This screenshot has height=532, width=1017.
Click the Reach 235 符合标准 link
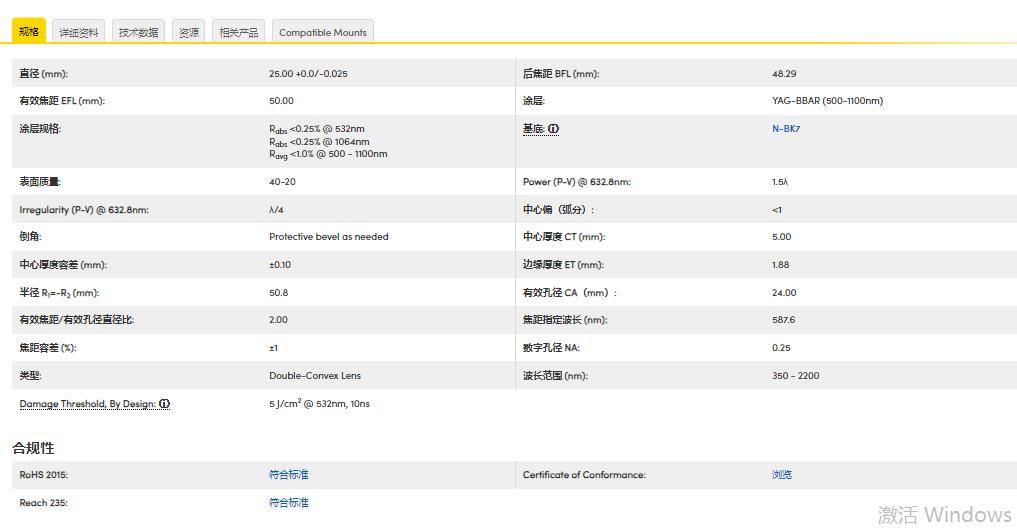(289, 503)
